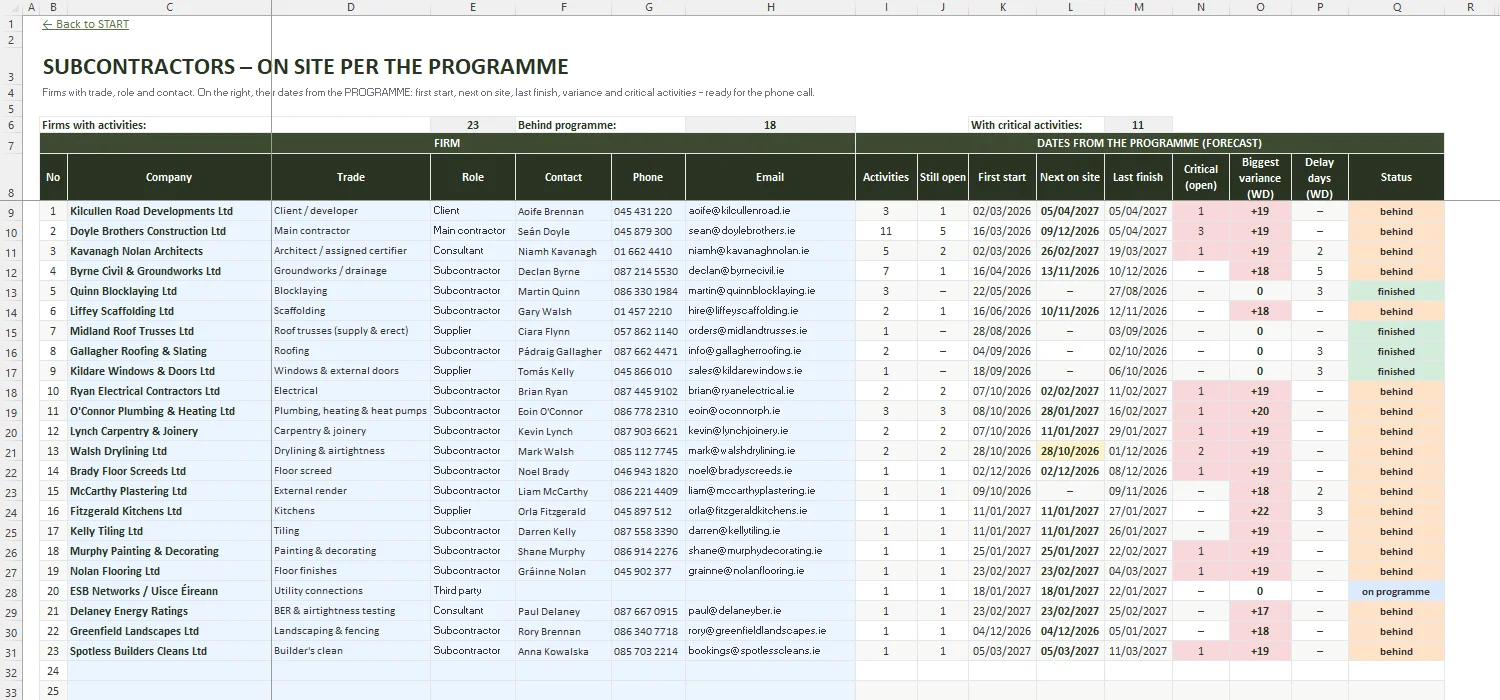Select column header C
Image resolution: width=1500 pixels, height=700 pixels.
(x=169, y=7)
